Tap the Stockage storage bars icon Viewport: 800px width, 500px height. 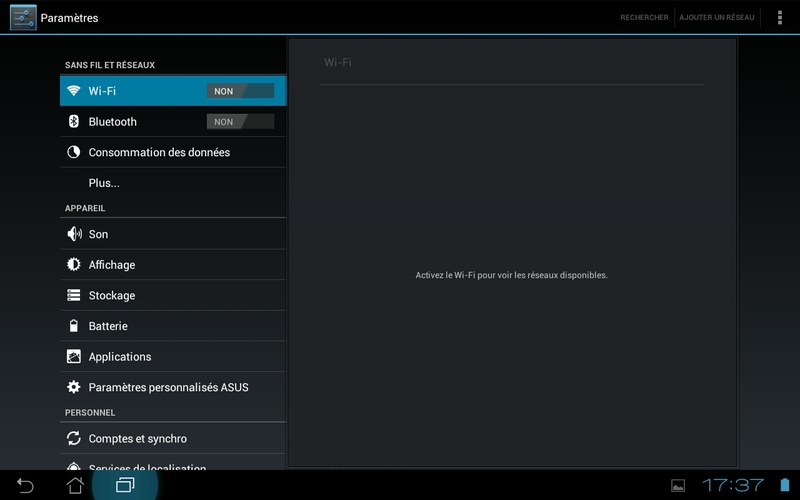click(x=73, y=295)
